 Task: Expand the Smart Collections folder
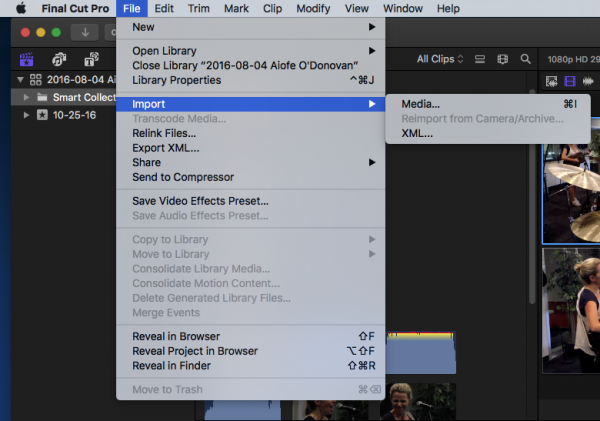[x=27, y=98]
